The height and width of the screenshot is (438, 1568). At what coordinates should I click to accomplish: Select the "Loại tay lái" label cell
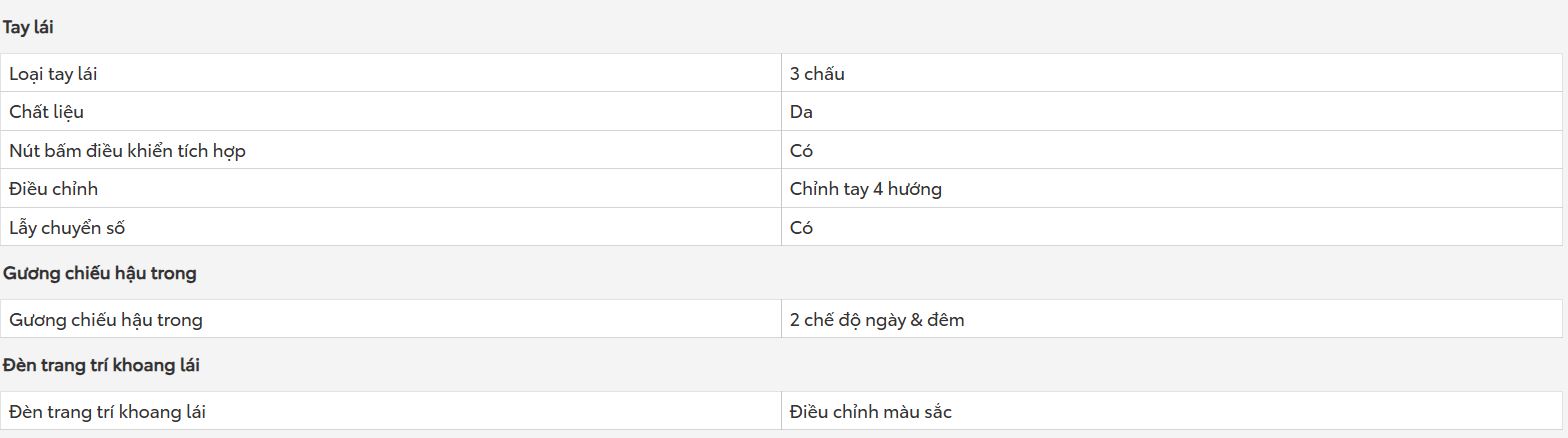point(391,73)
